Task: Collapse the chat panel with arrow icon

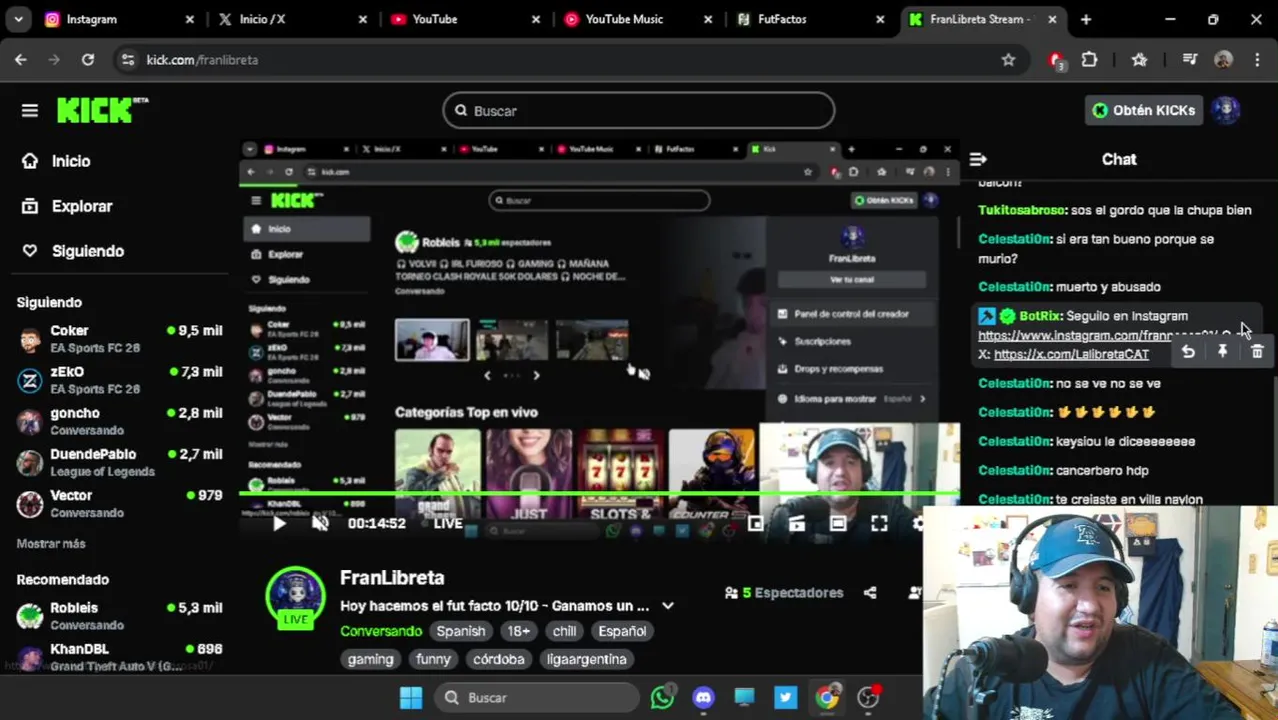Action: [978, 159]
